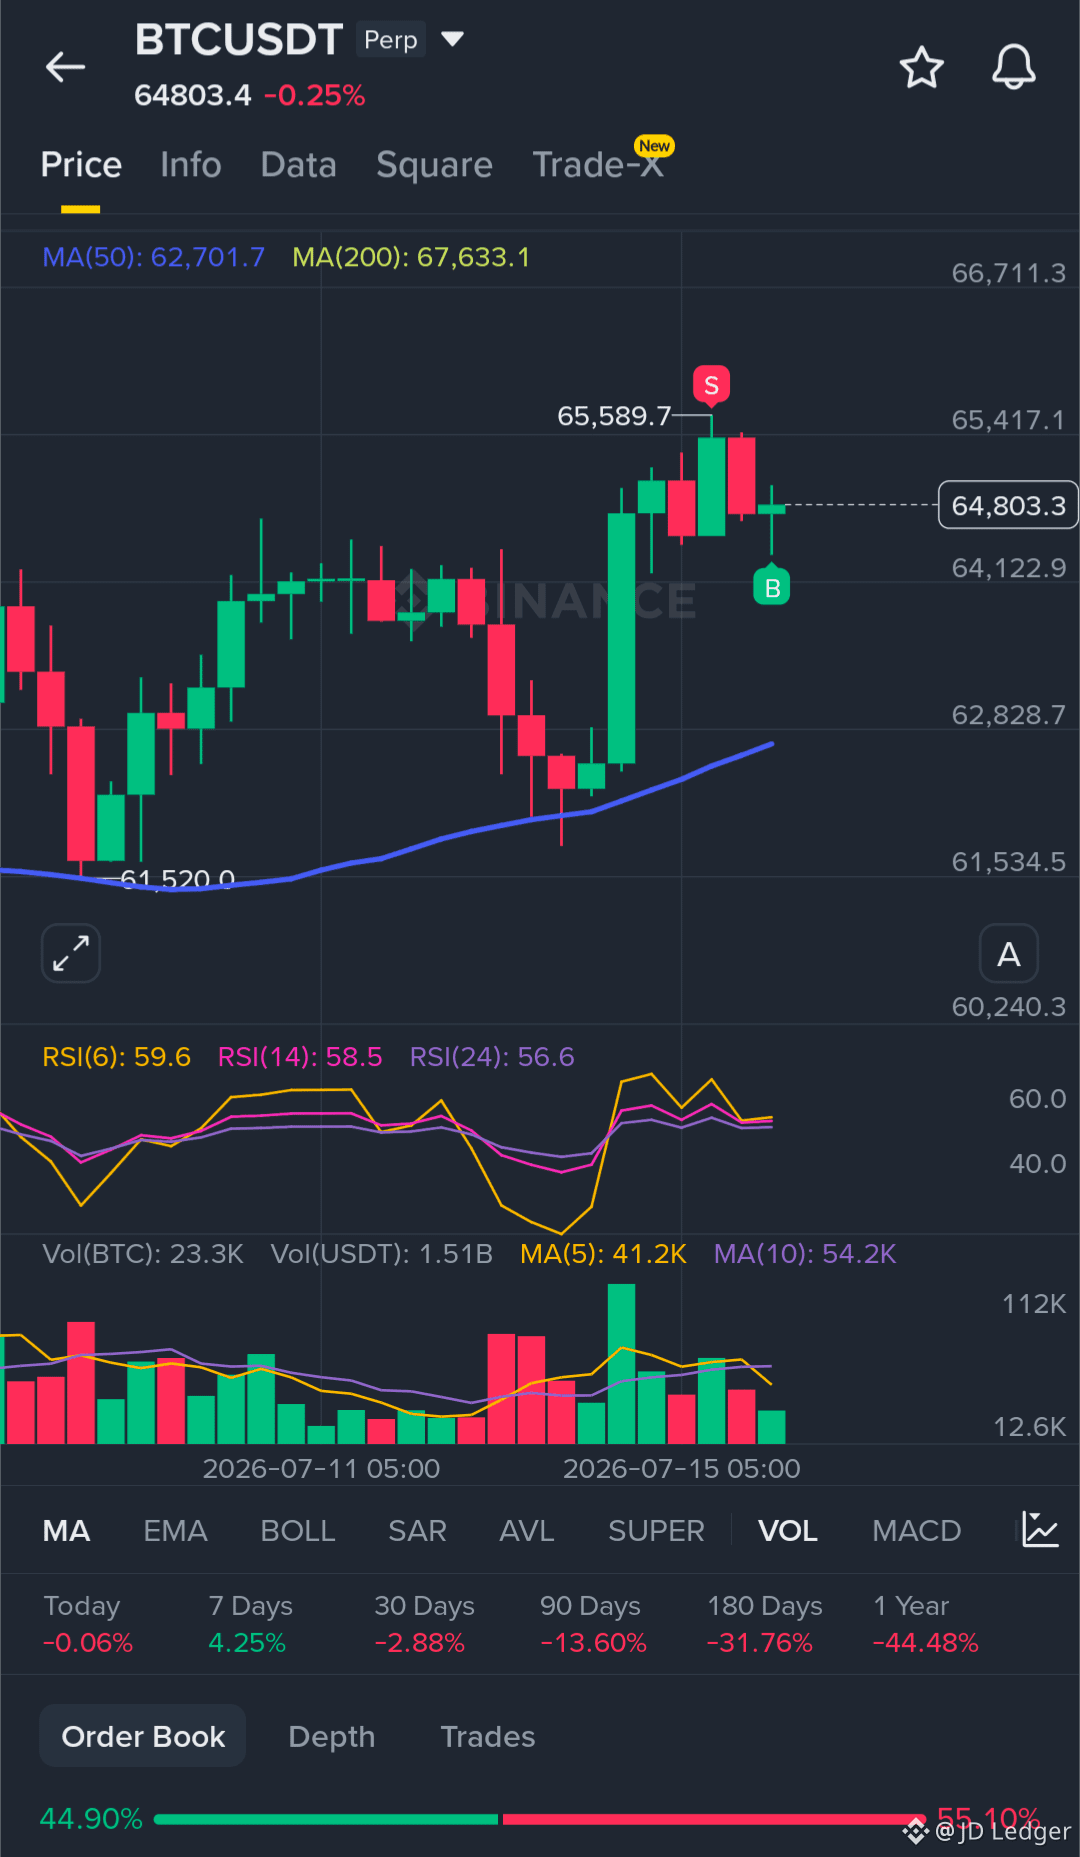Viewport: 1080px width, 1857px height.
Task: Tap the volume MA(5): 41.2K label
Action: (x=603, y=1254)
